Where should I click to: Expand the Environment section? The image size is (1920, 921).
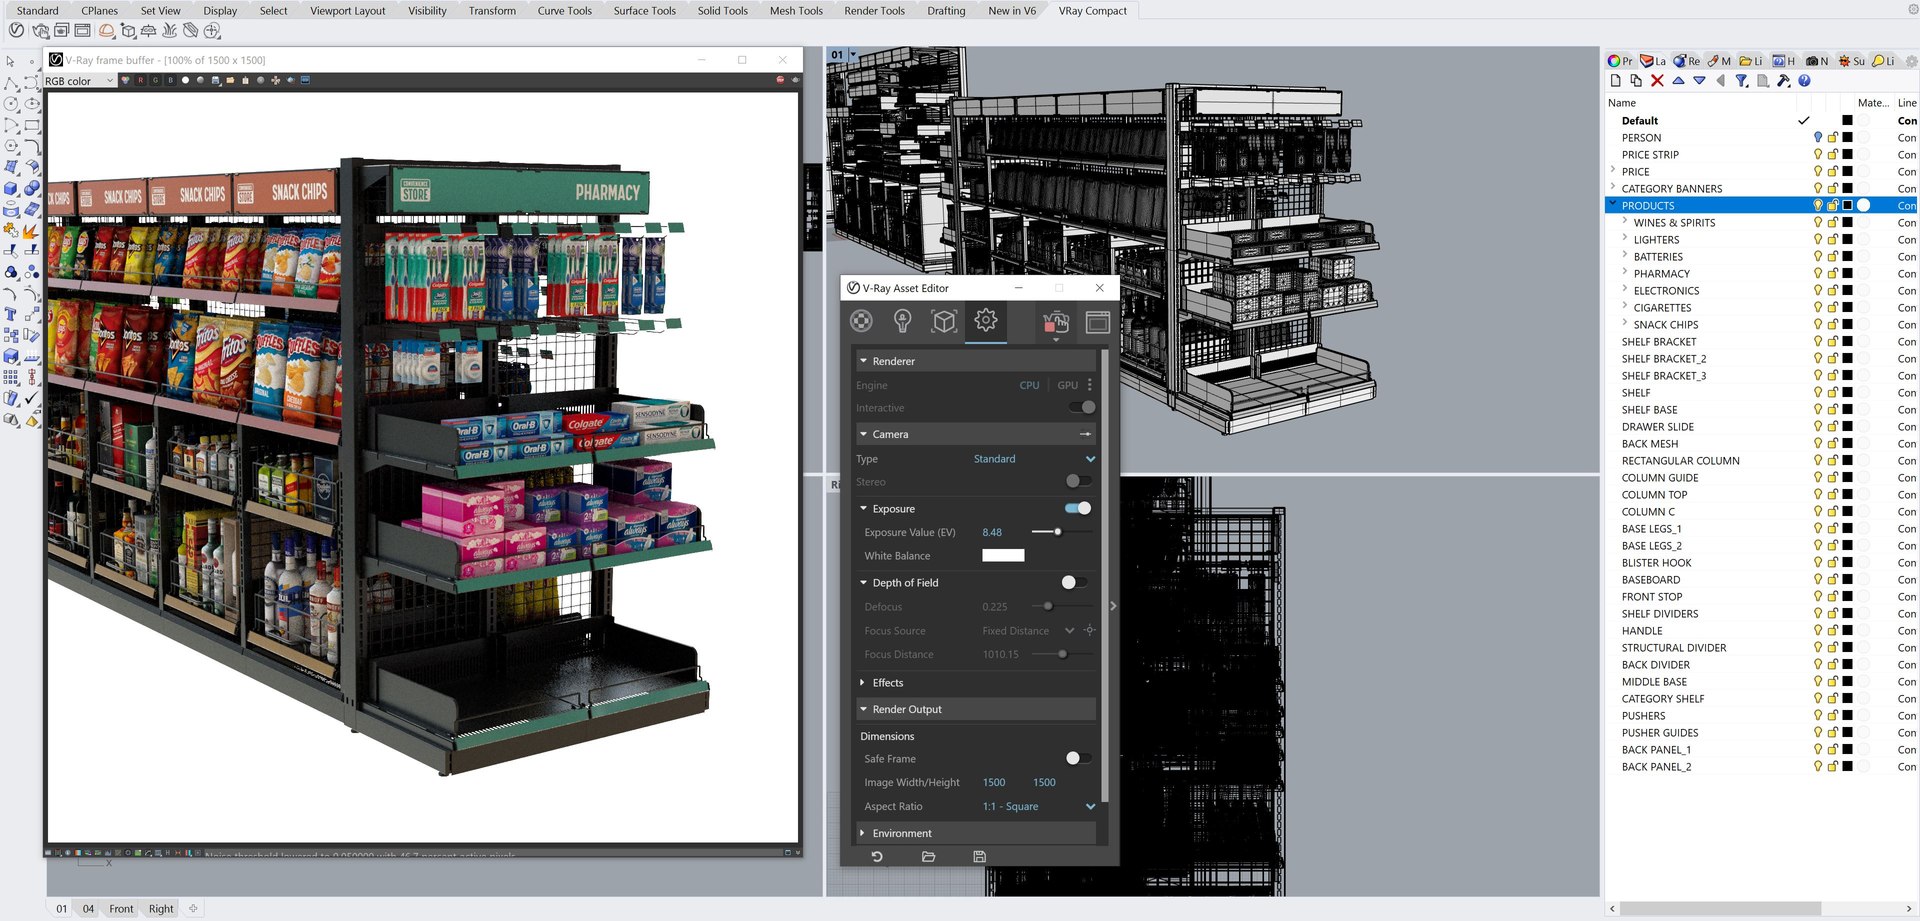(x=864, y=833)
